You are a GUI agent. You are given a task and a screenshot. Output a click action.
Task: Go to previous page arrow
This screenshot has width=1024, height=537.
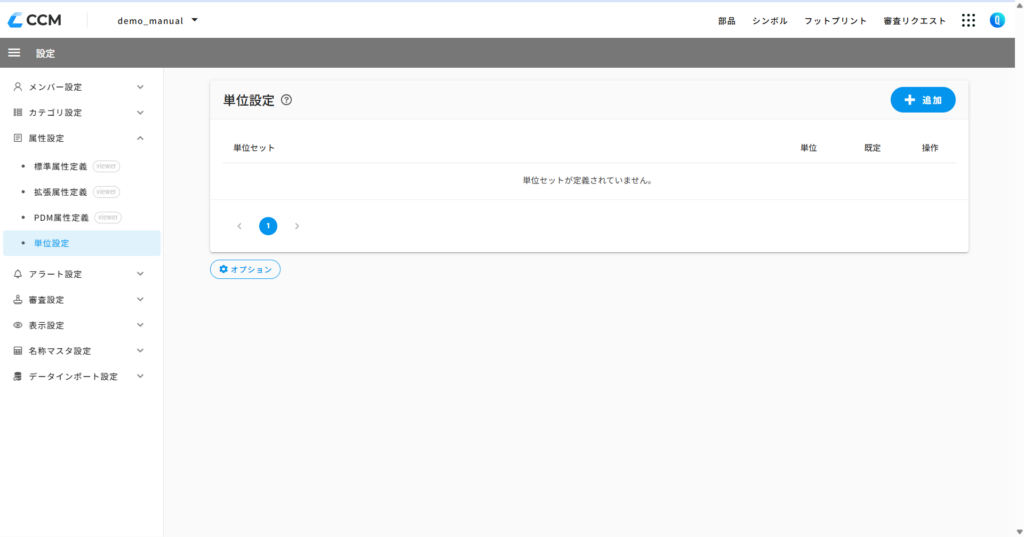[240, 226]
